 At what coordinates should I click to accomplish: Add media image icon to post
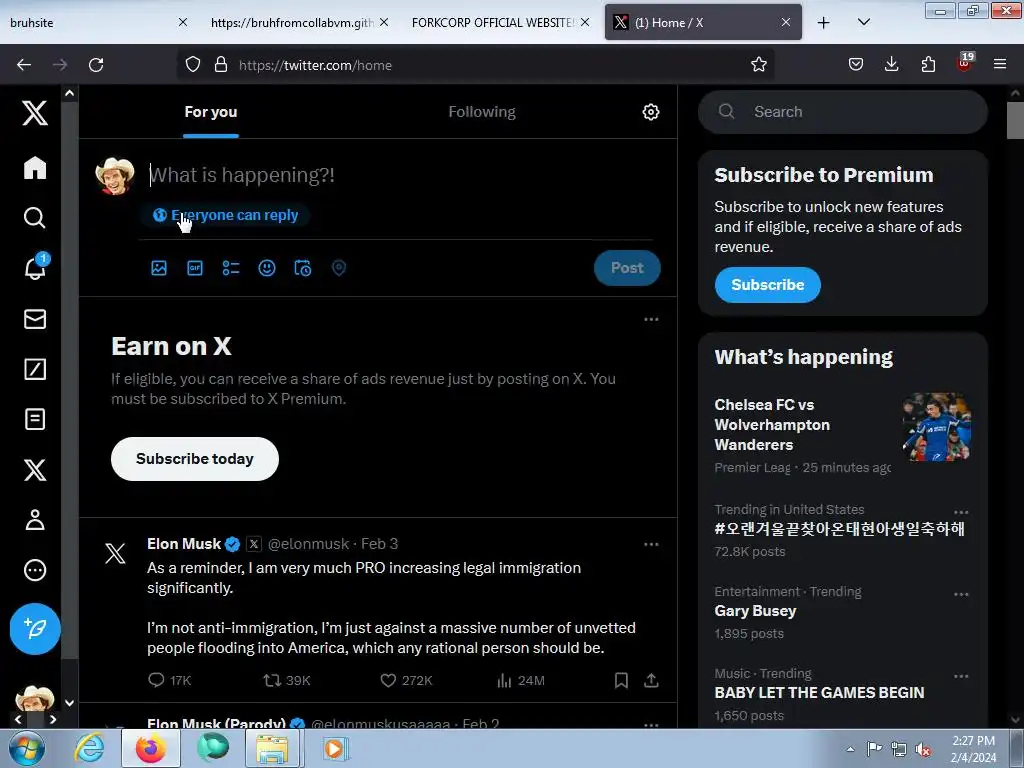coord(159,268)
